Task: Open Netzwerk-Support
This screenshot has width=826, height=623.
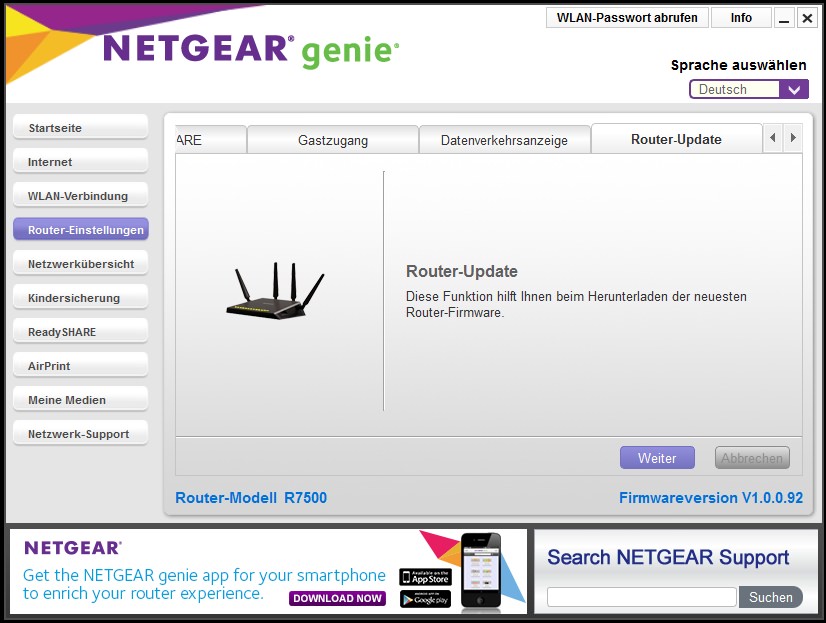Action: coord(81,434)
